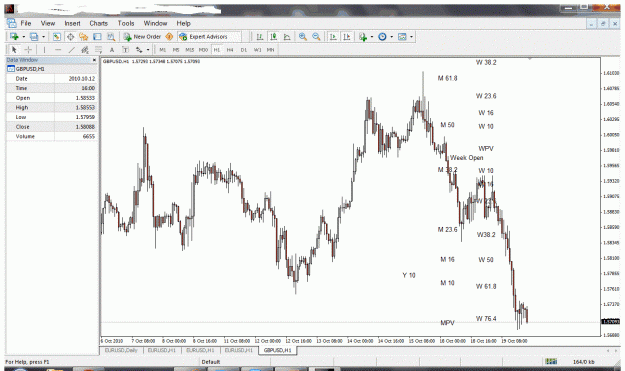Open the Insert menu
The height and width of the screenshot is (371, 625).
point(73,23)
